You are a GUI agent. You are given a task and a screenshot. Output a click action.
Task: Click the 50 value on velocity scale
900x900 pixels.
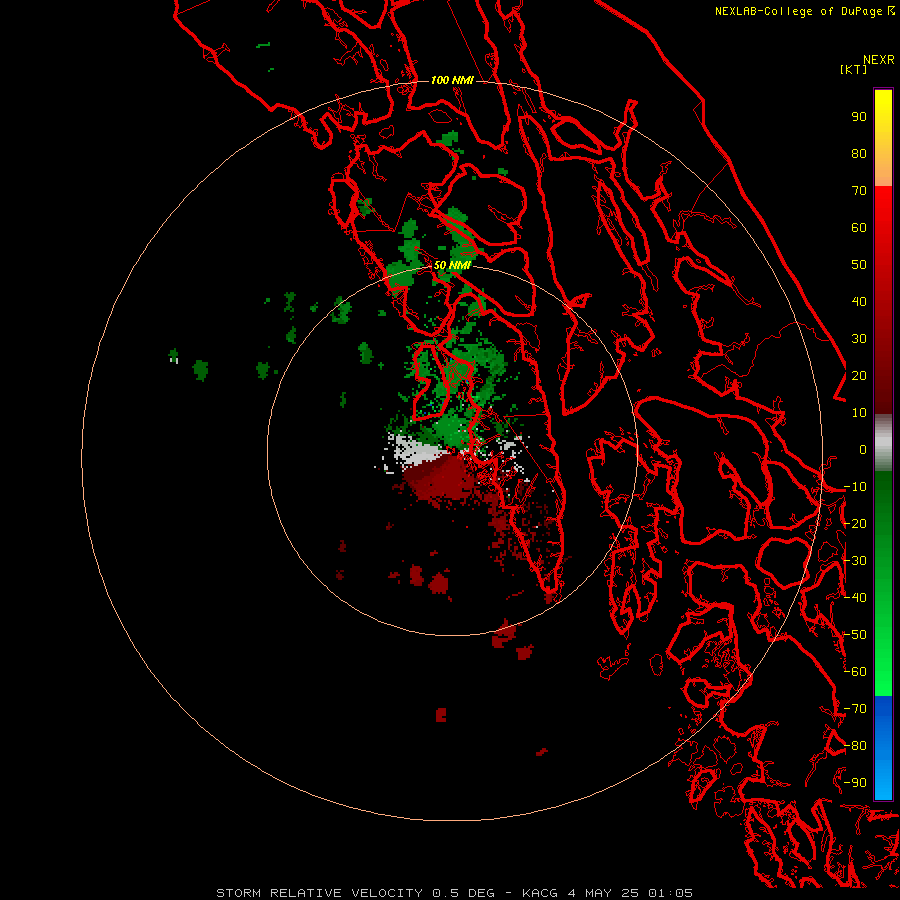[859, 265]
